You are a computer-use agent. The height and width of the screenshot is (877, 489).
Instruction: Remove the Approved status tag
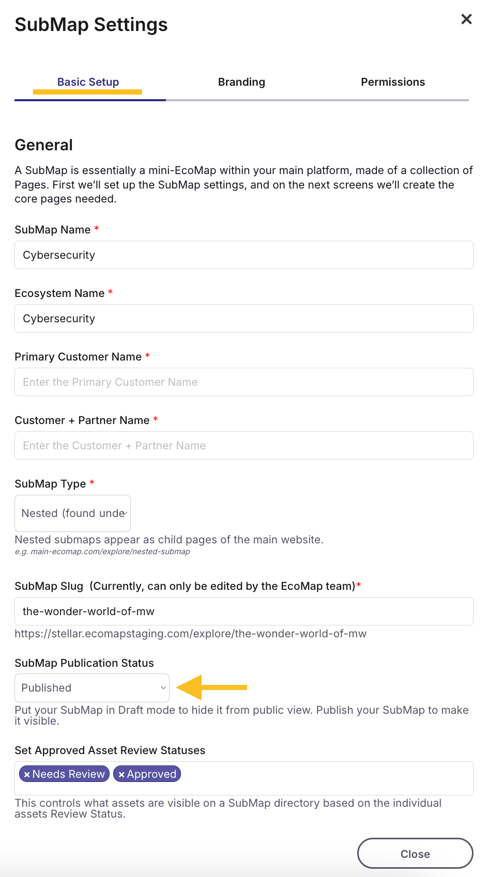click(121, 775)
